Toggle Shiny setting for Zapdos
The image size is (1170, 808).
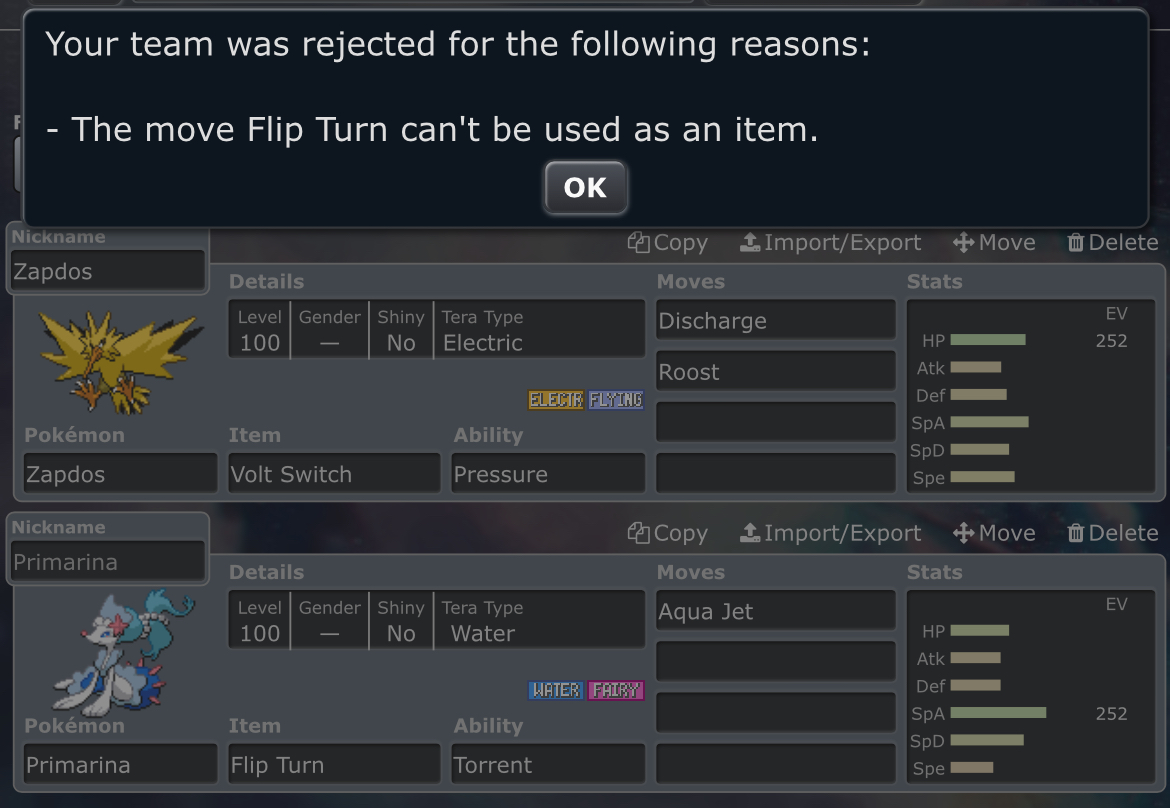(401, 331)
